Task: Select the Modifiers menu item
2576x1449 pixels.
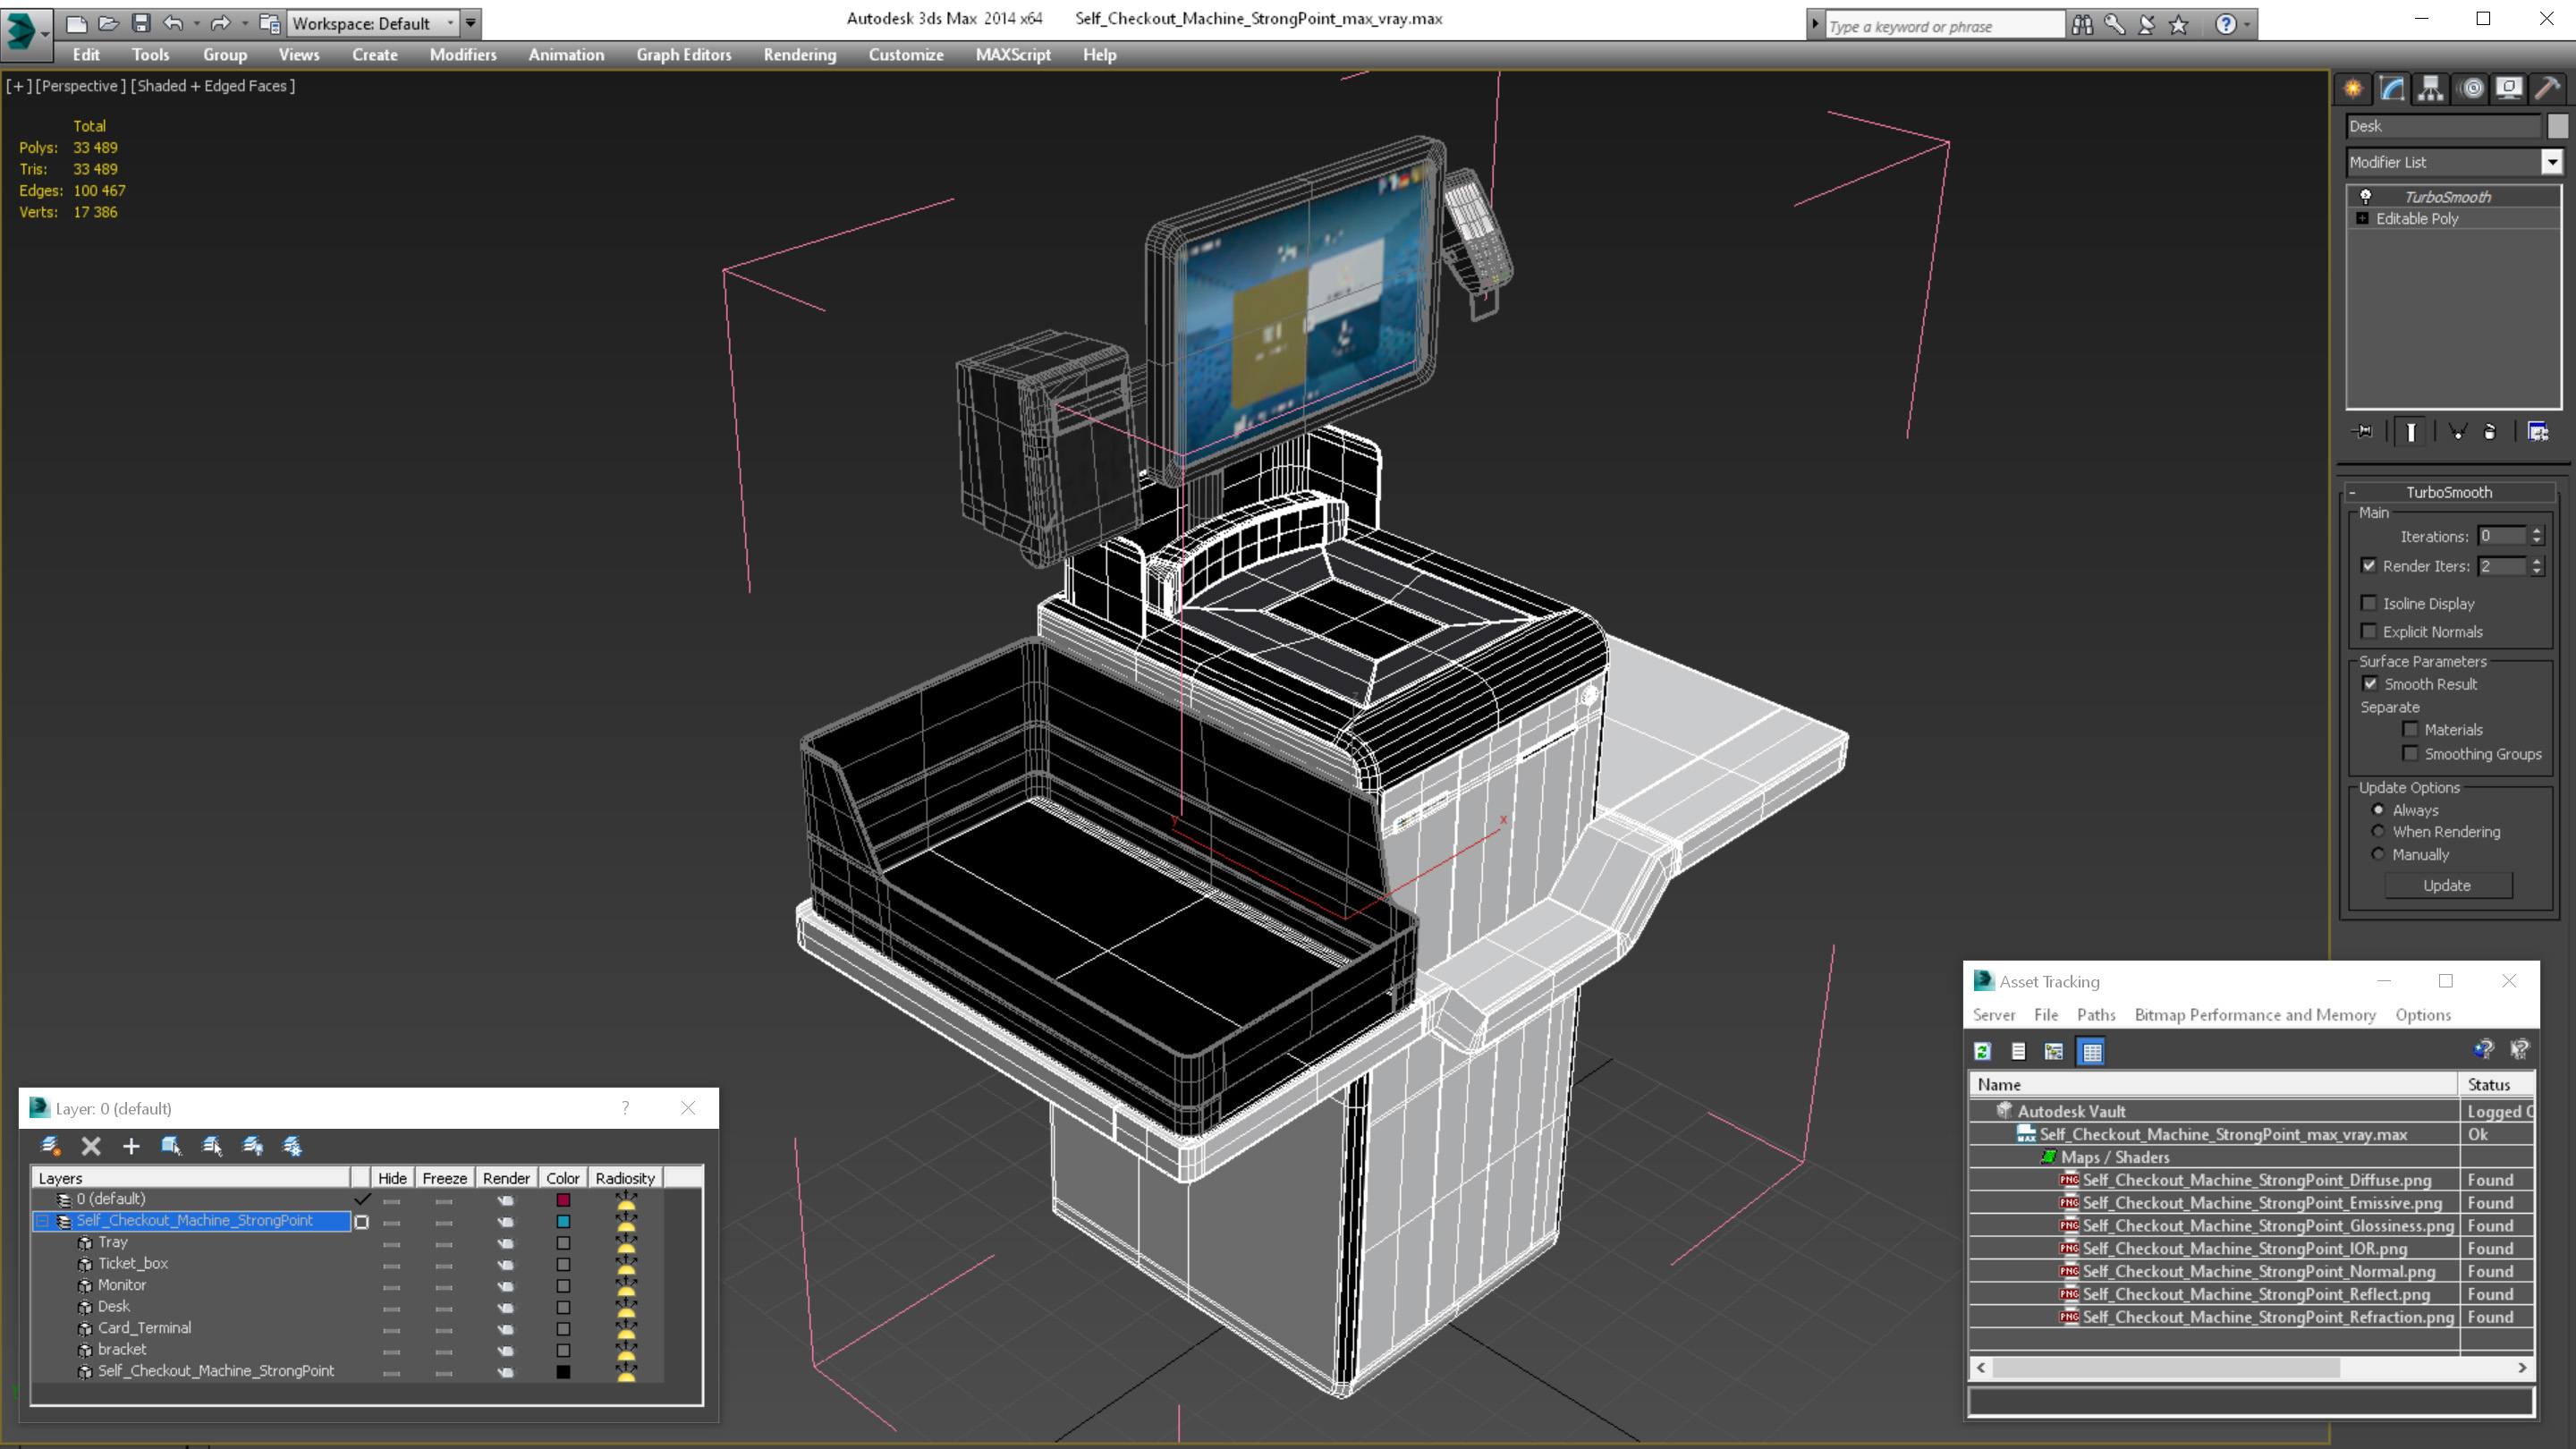Action: tap(460, 53)
